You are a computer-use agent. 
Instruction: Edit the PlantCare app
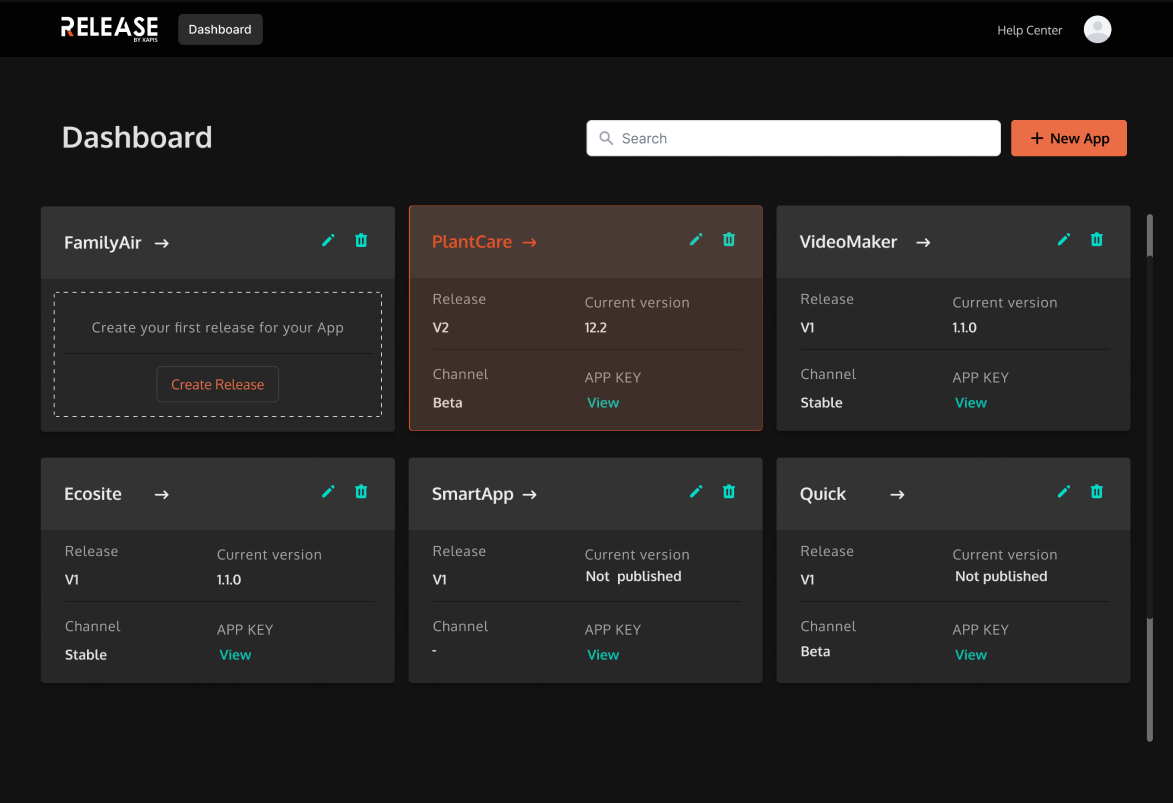tap(696, 240)
